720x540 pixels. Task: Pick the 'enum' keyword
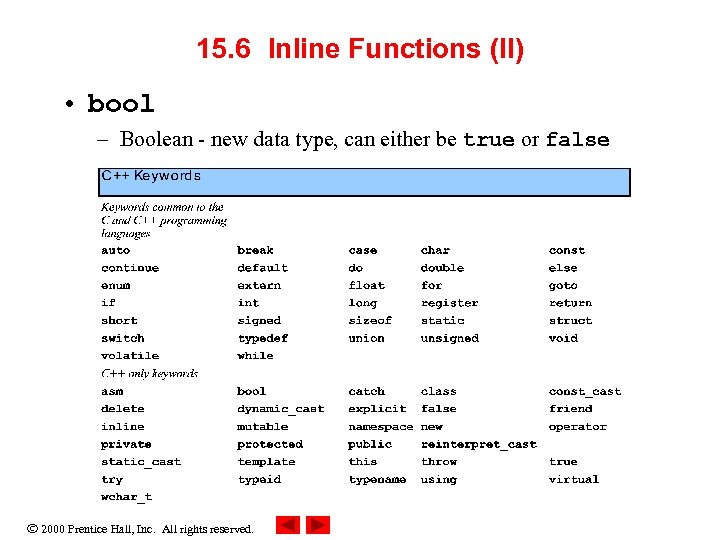point(116,286)
